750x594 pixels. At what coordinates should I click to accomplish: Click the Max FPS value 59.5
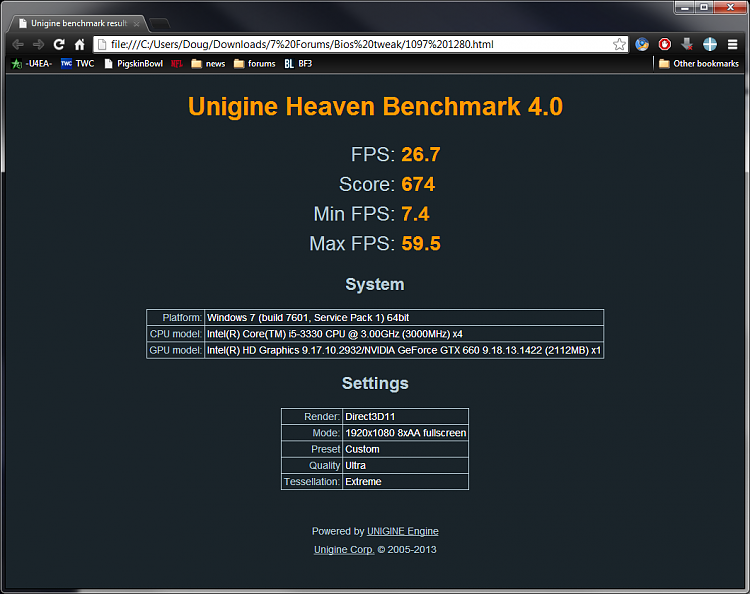coord(421,243)
